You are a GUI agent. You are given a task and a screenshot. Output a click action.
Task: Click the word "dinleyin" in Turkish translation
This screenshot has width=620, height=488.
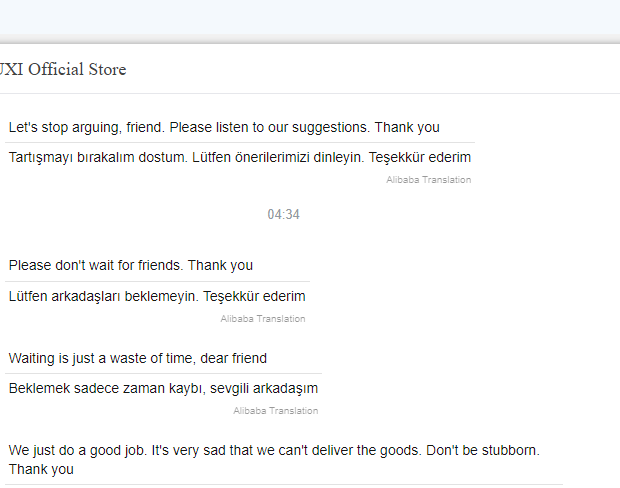coord(338,158)
